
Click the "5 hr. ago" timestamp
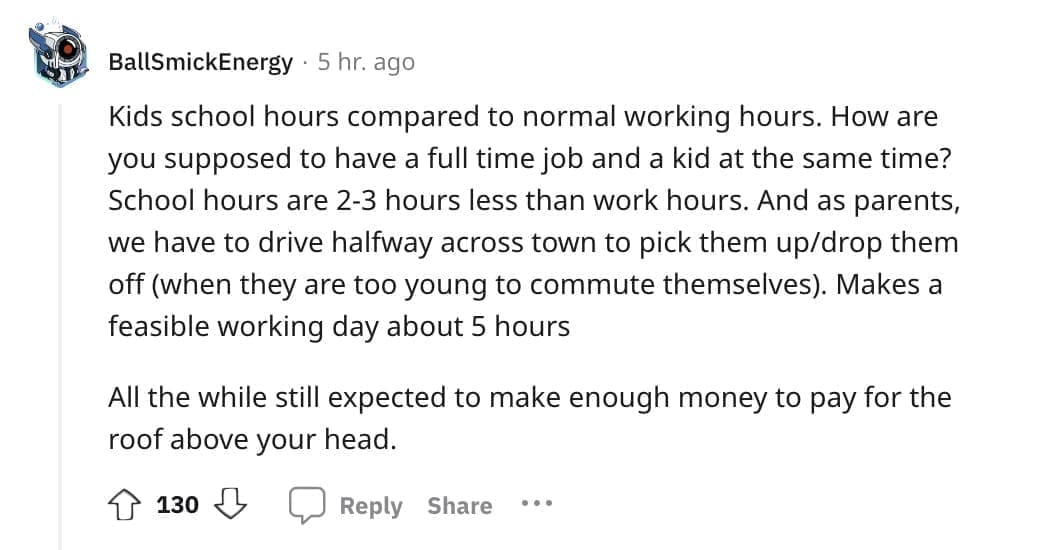tap(365, 62)
